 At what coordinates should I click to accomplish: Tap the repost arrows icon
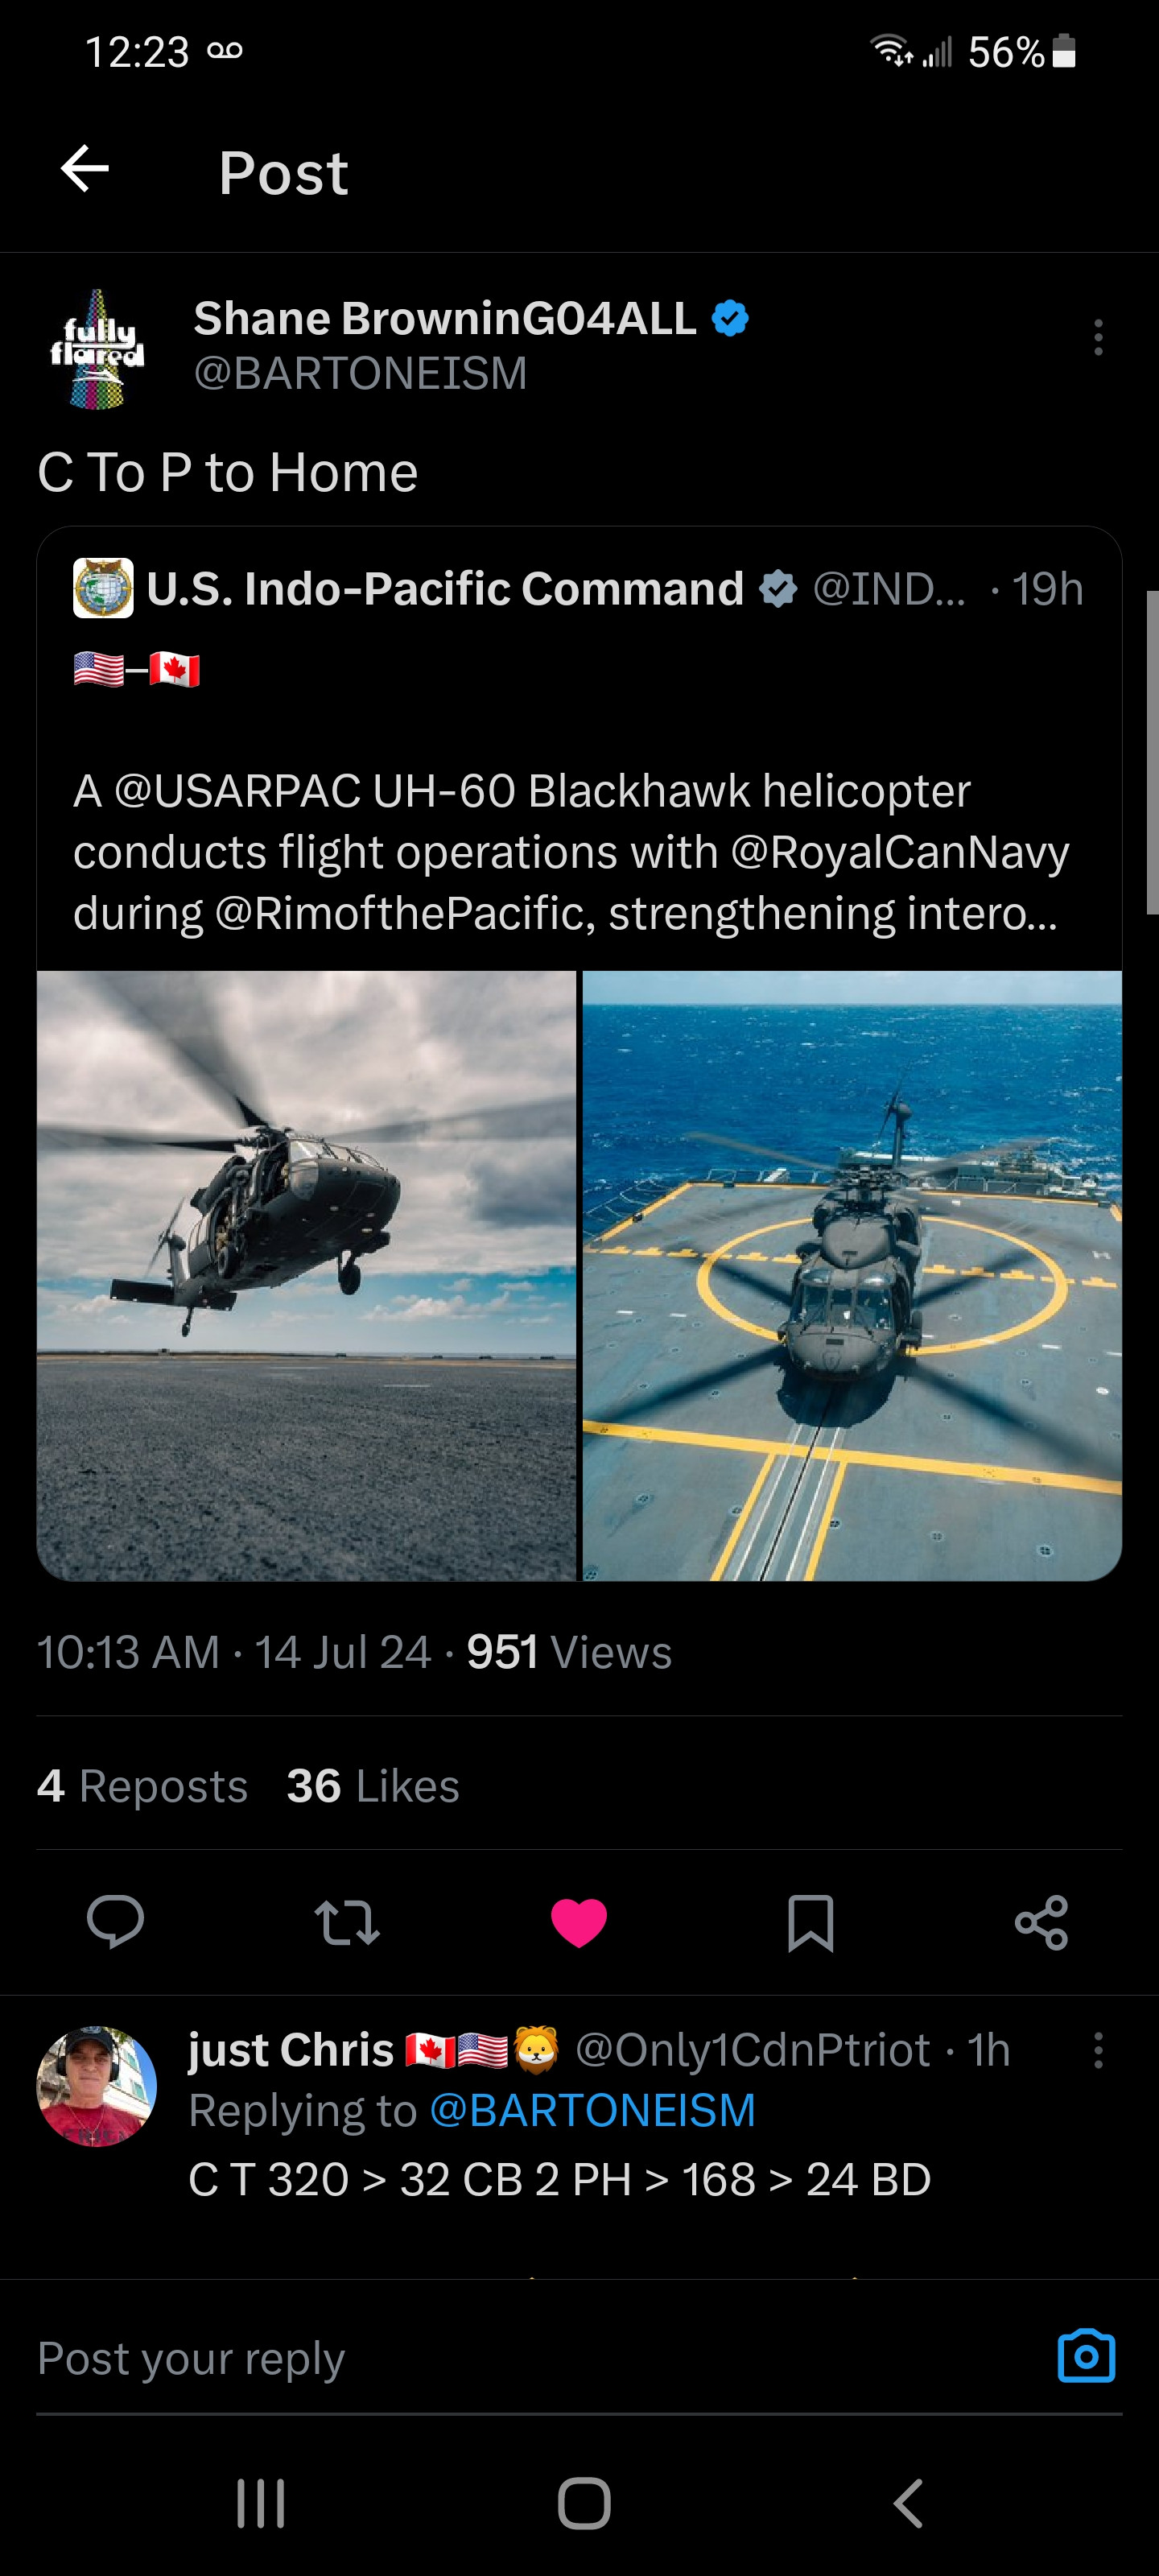click(347, 1922)
